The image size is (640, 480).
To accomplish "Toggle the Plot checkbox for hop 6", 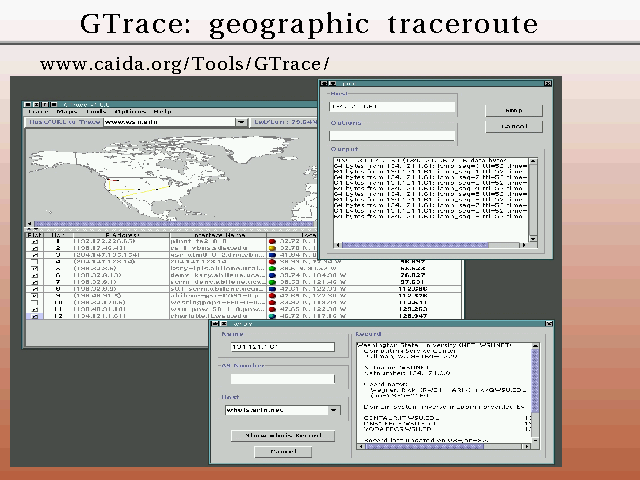I will [x=35, y=276].
